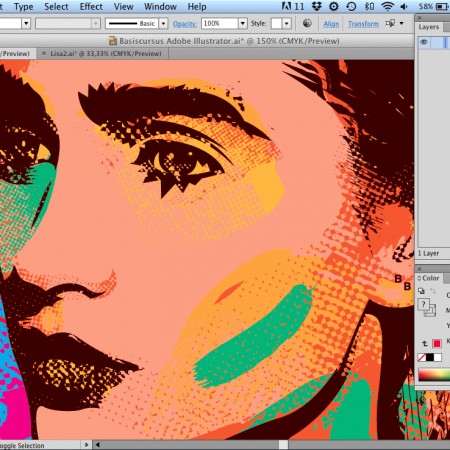Screen dimensions: 450x450
Task: Cycle Color panel display with the arrows
Action: point(419,278)
